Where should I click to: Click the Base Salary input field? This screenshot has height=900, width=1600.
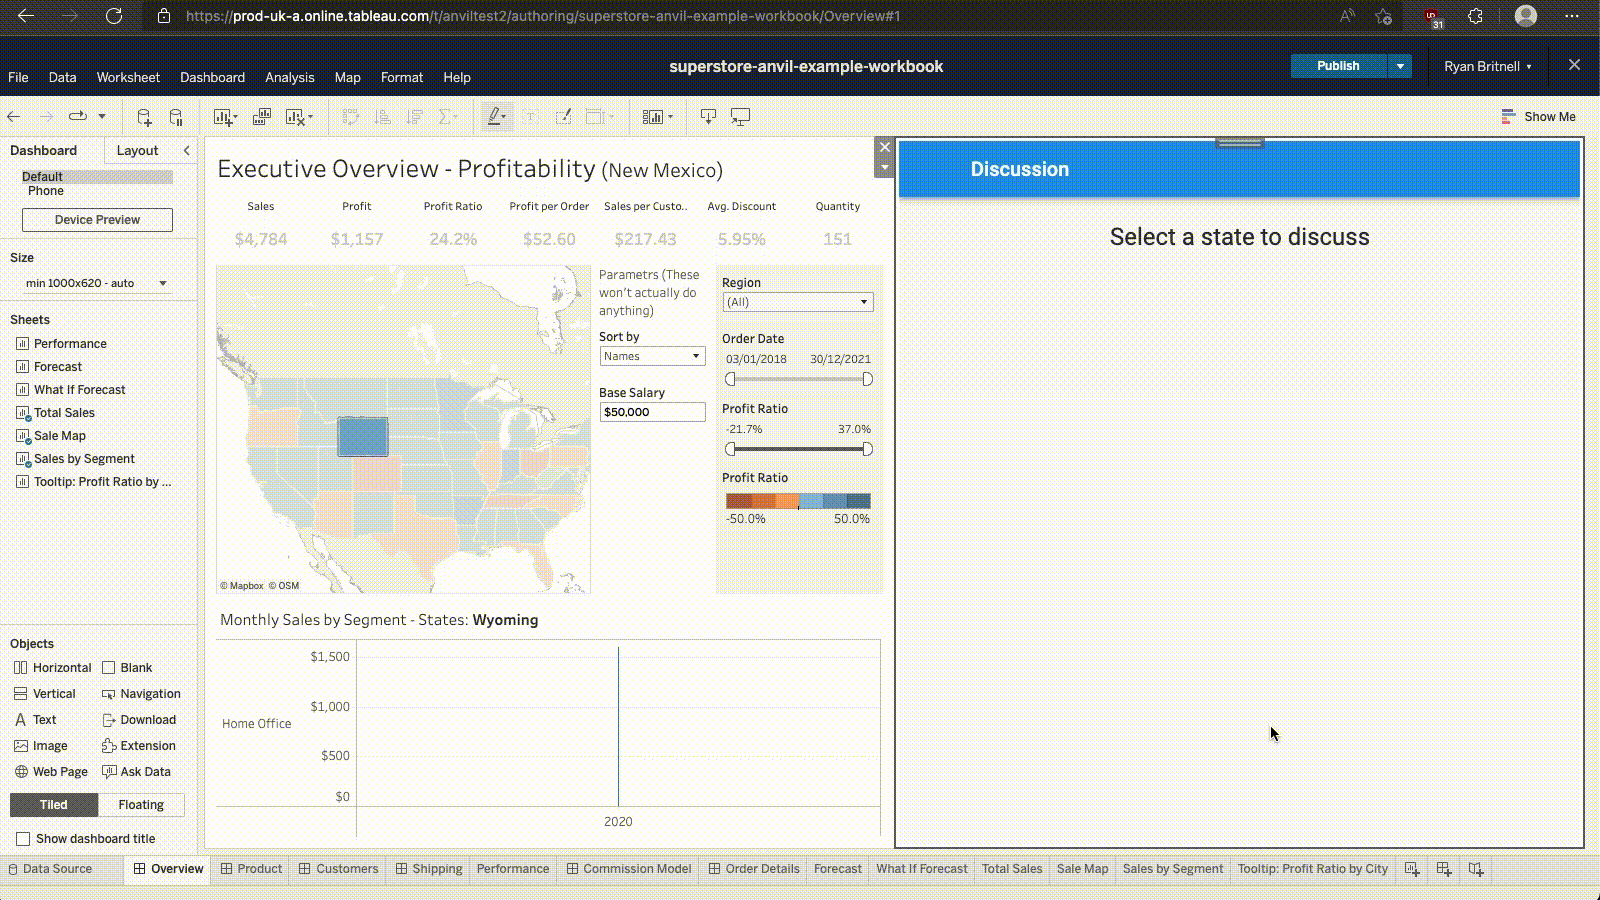point(652,412)
